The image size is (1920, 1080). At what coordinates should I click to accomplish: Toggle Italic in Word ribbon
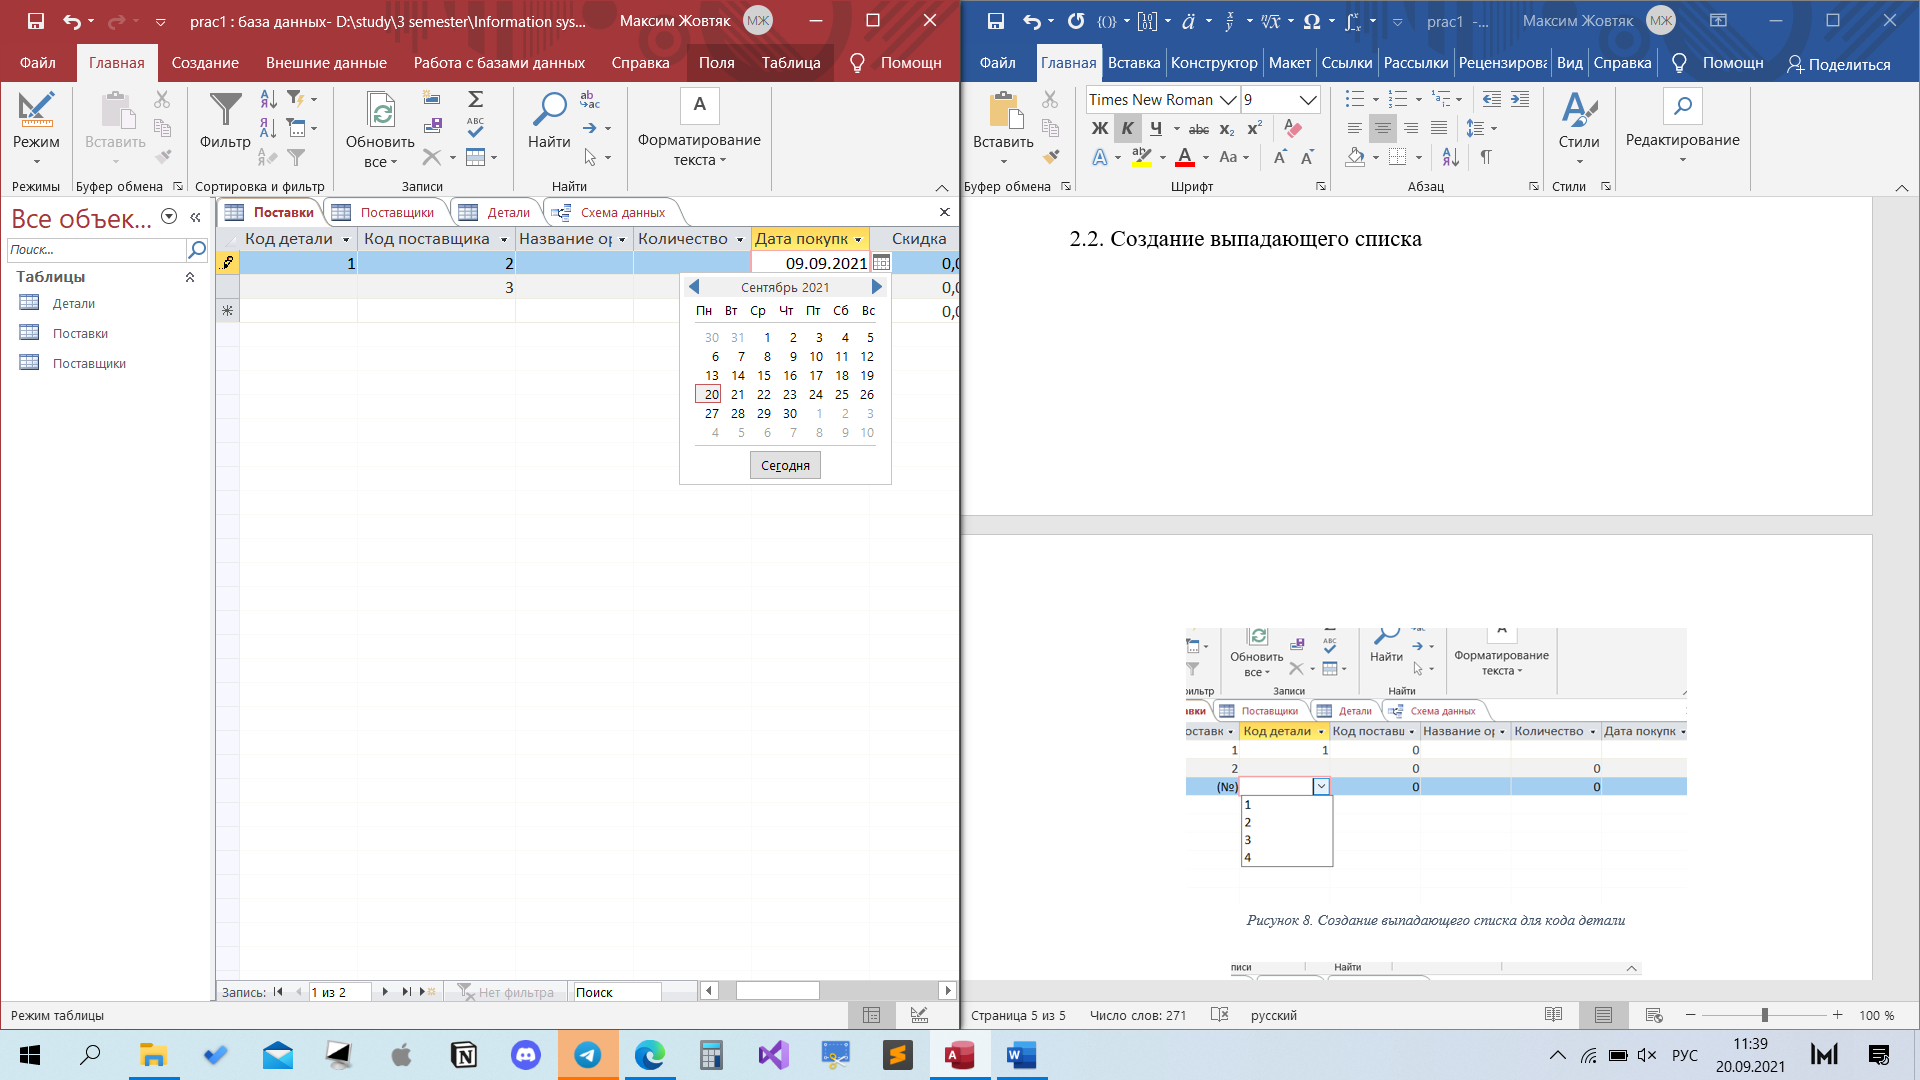point(1127,128)
